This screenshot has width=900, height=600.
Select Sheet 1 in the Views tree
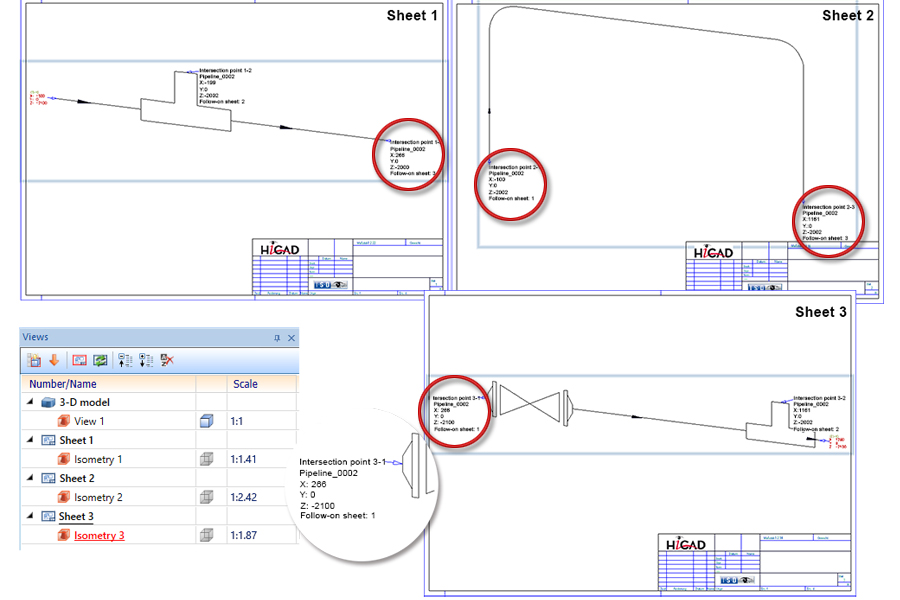point(76,440)
